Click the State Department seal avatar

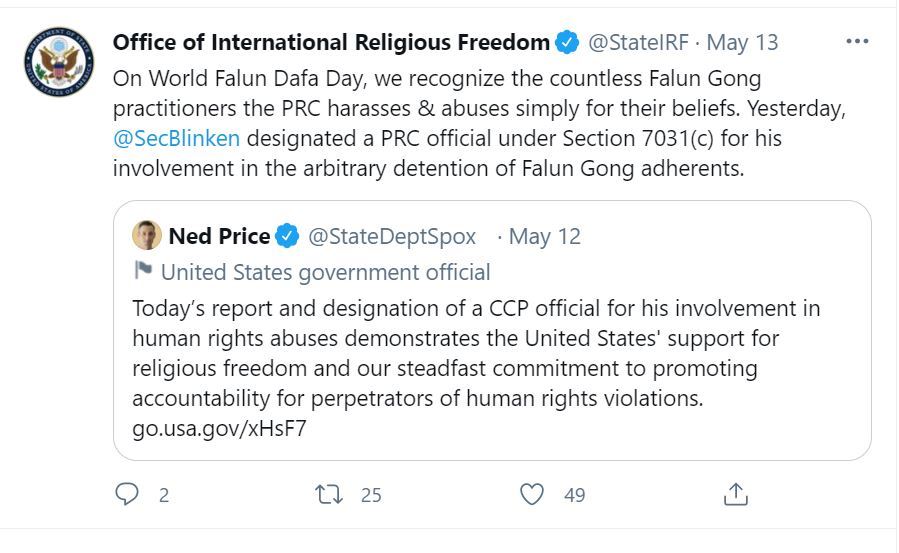tap(58, 62)
